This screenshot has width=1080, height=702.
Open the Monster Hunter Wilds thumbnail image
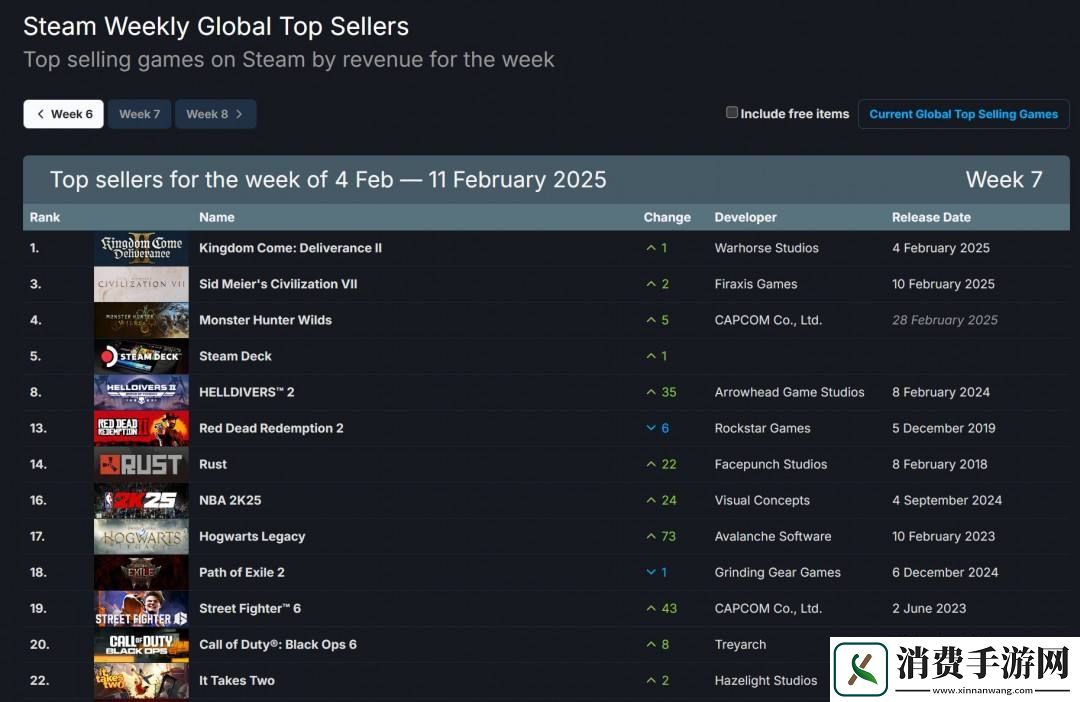tap(141, 320)
